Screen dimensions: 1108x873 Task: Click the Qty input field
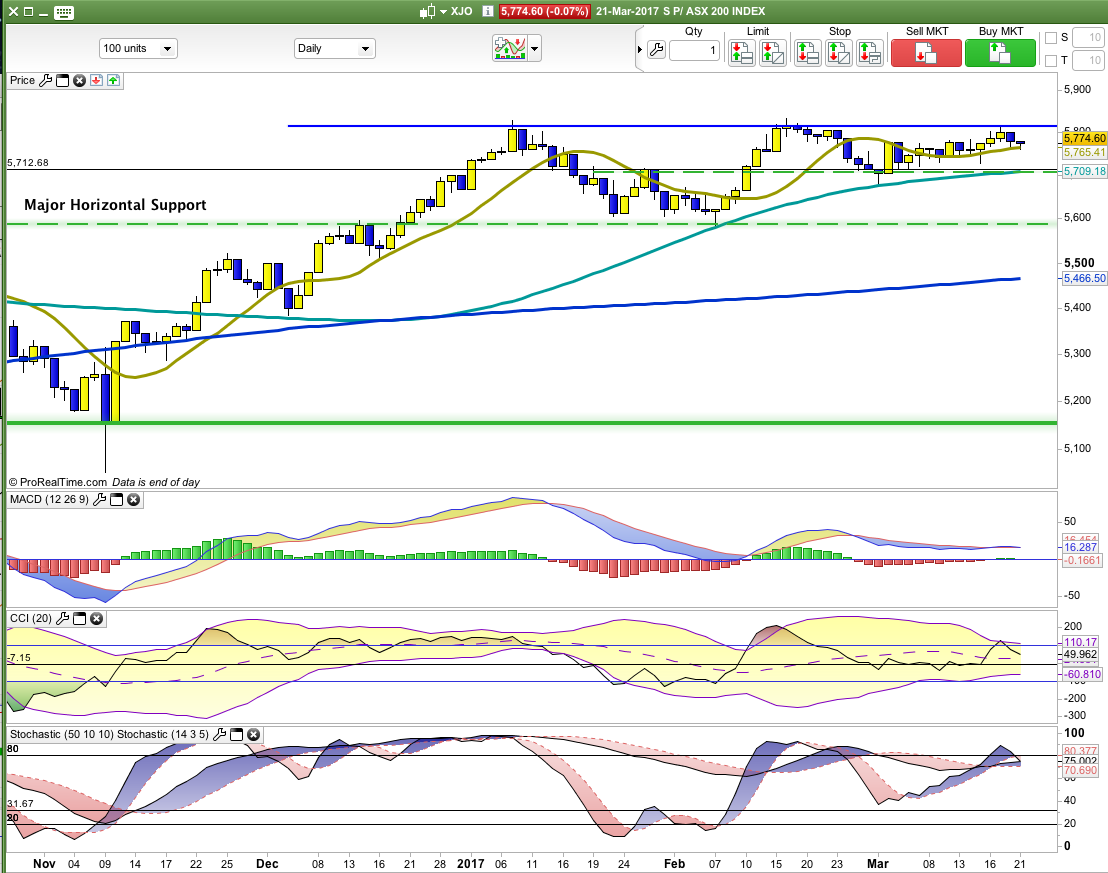(694, 50)
